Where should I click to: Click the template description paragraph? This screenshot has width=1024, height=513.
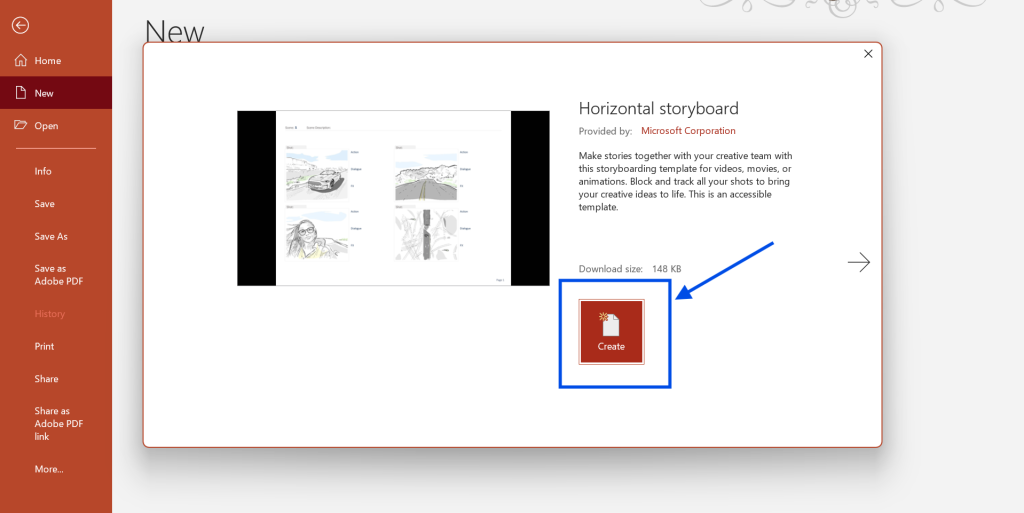pyautogui.click(x=686, y=181)
